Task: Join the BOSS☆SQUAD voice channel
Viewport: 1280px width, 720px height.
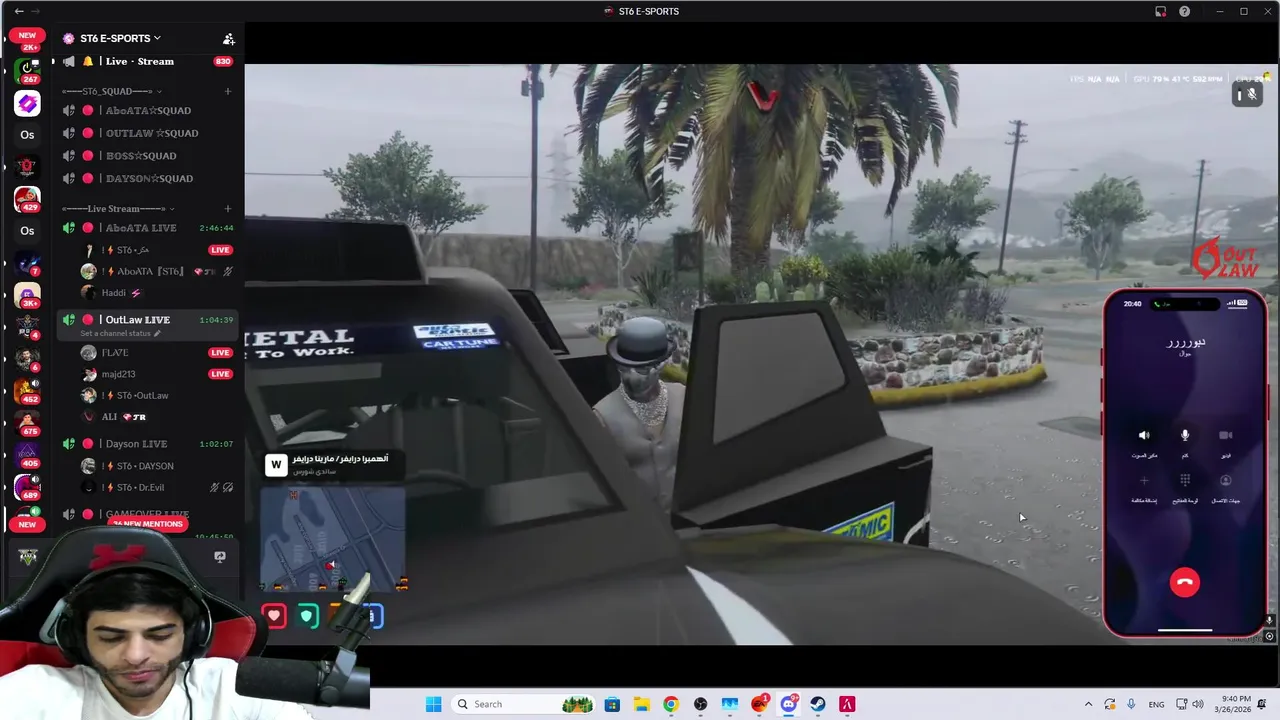Action: pos(148,156)
